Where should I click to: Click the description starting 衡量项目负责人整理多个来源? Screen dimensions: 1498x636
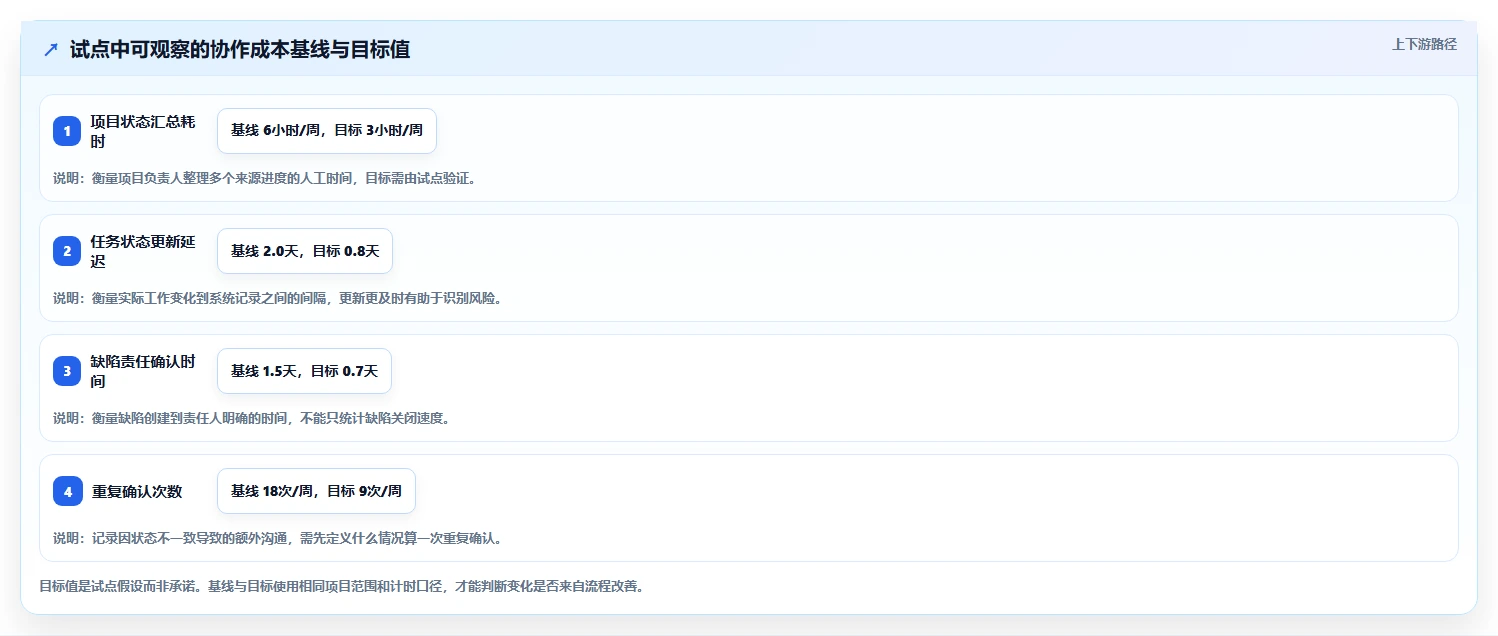[x=265, y=178]
